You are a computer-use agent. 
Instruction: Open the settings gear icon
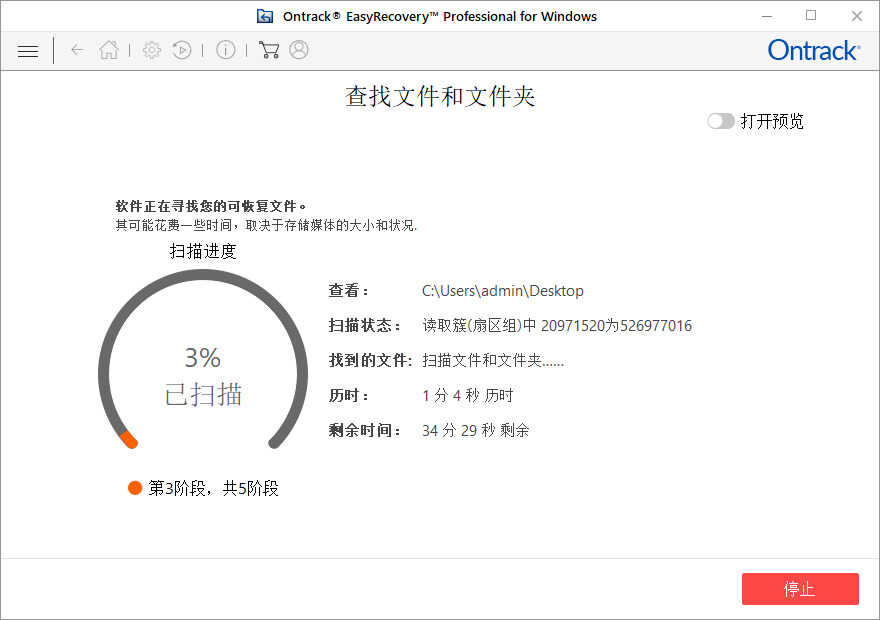[x=152, y=50]
